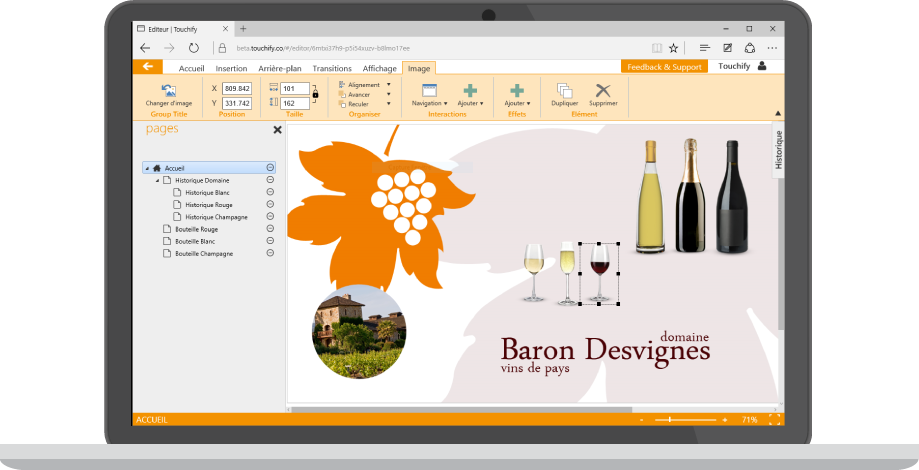Click the zoom out minus icon
Viewport: 919px width, 470px height.
[642, 420]
